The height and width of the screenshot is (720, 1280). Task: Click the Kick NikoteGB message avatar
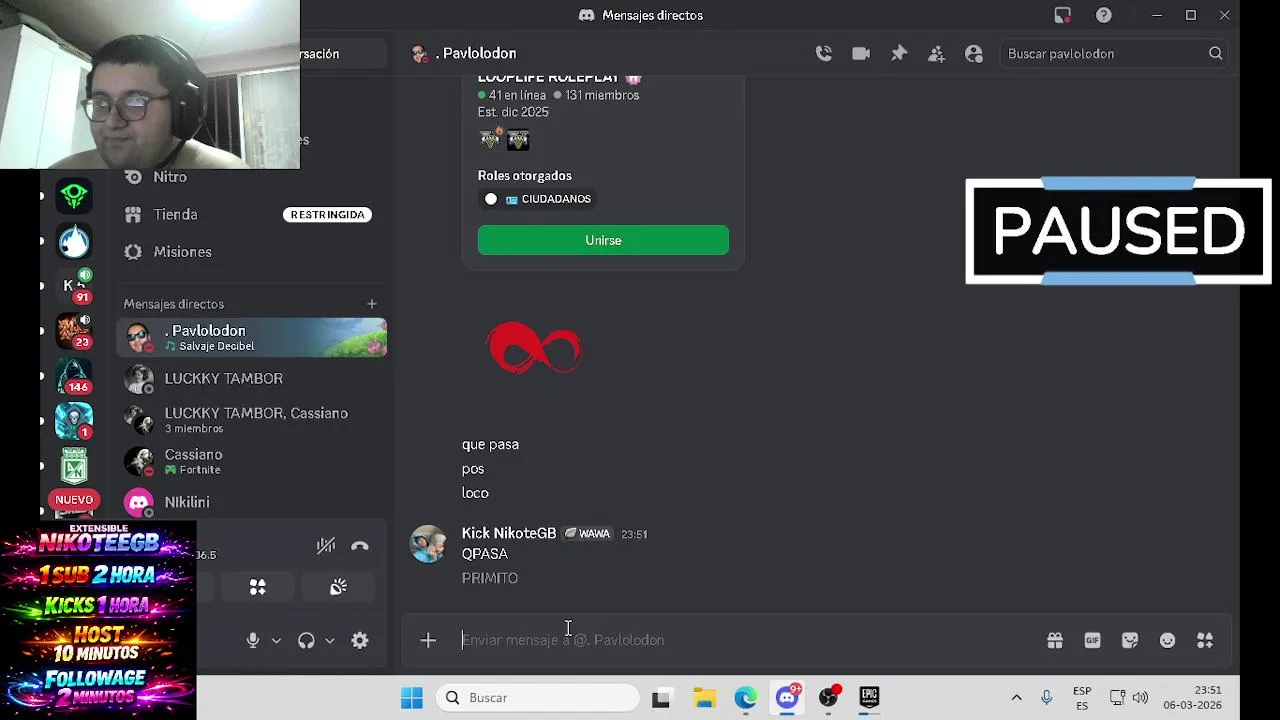click(428, 544)
